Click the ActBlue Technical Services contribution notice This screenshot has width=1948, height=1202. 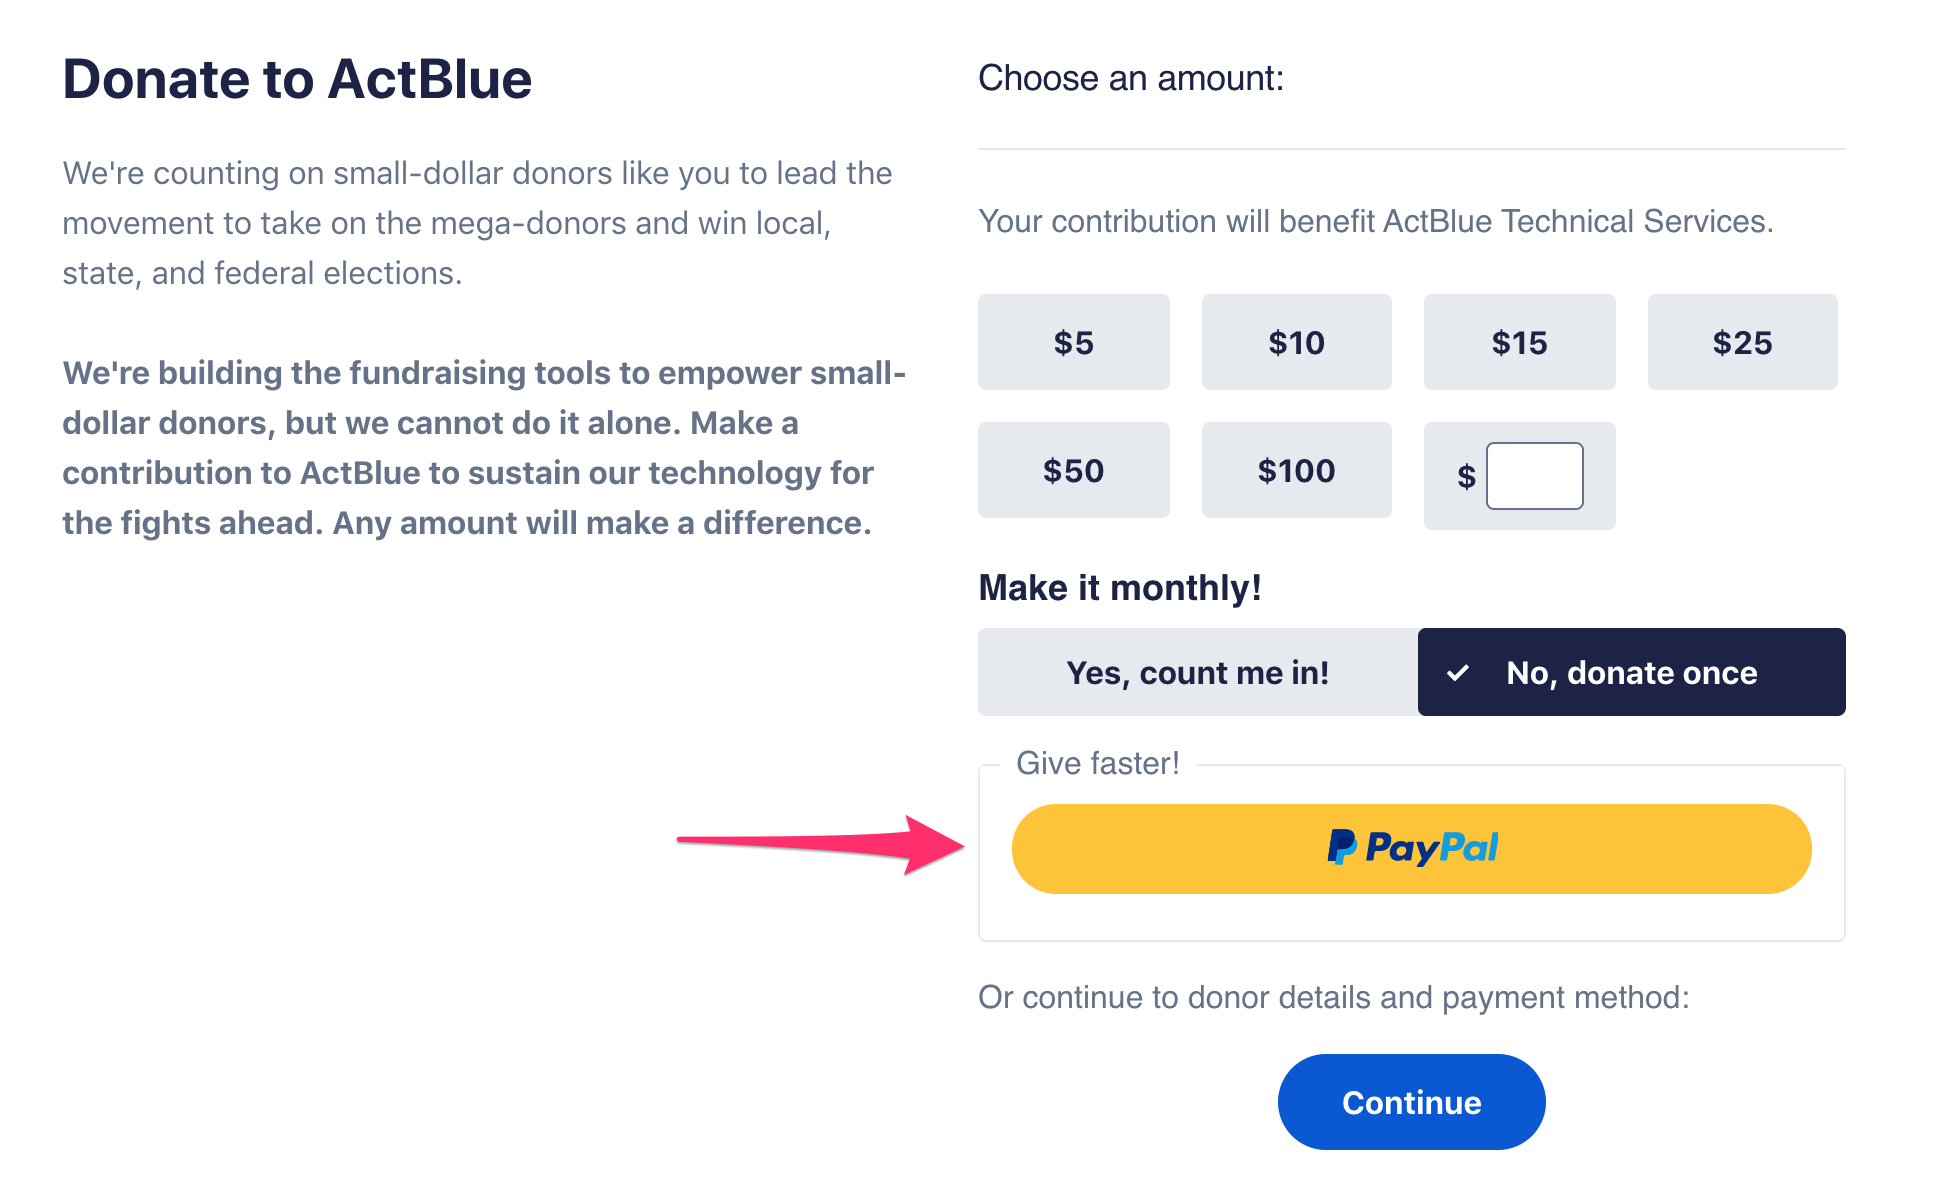pos(1375,221)
